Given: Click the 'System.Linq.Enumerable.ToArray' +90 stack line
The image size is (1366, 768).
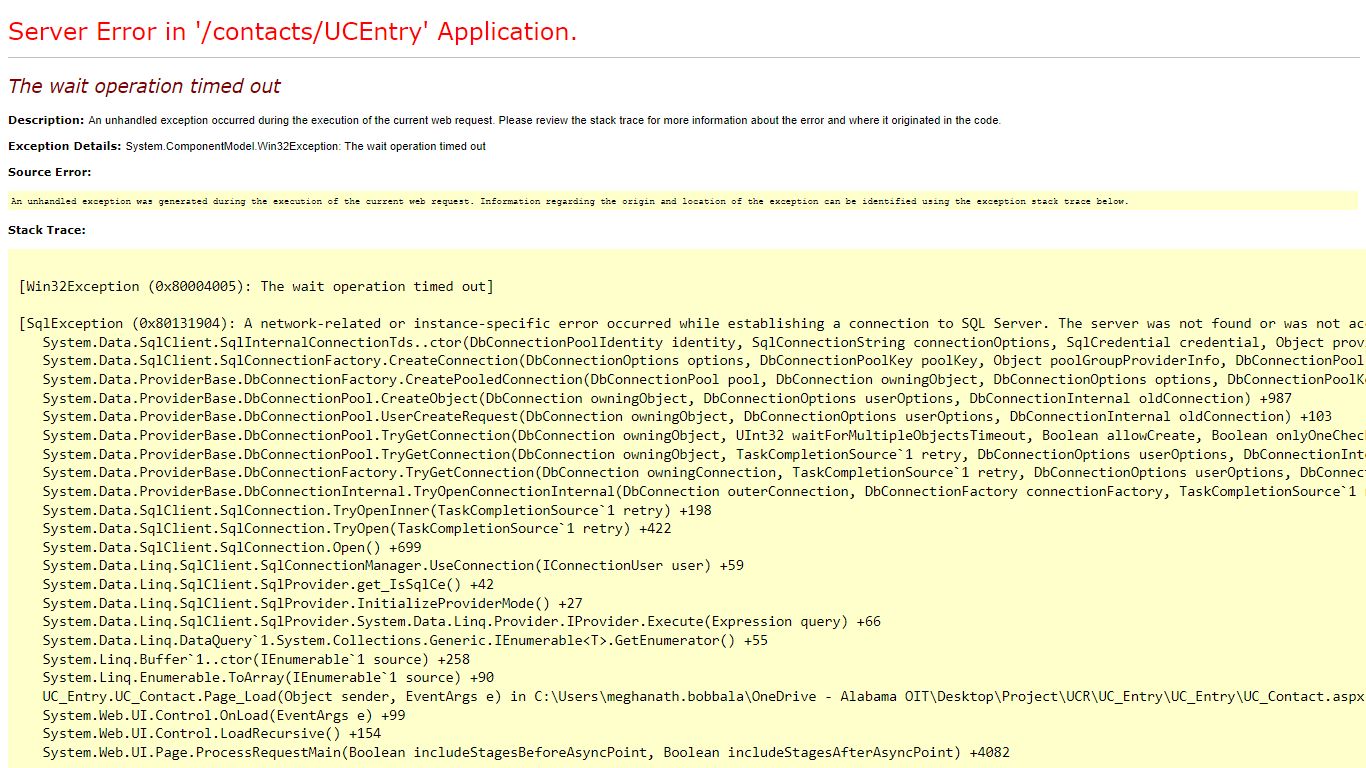Looking at the screenshot, I should click(x=268, y=678).
